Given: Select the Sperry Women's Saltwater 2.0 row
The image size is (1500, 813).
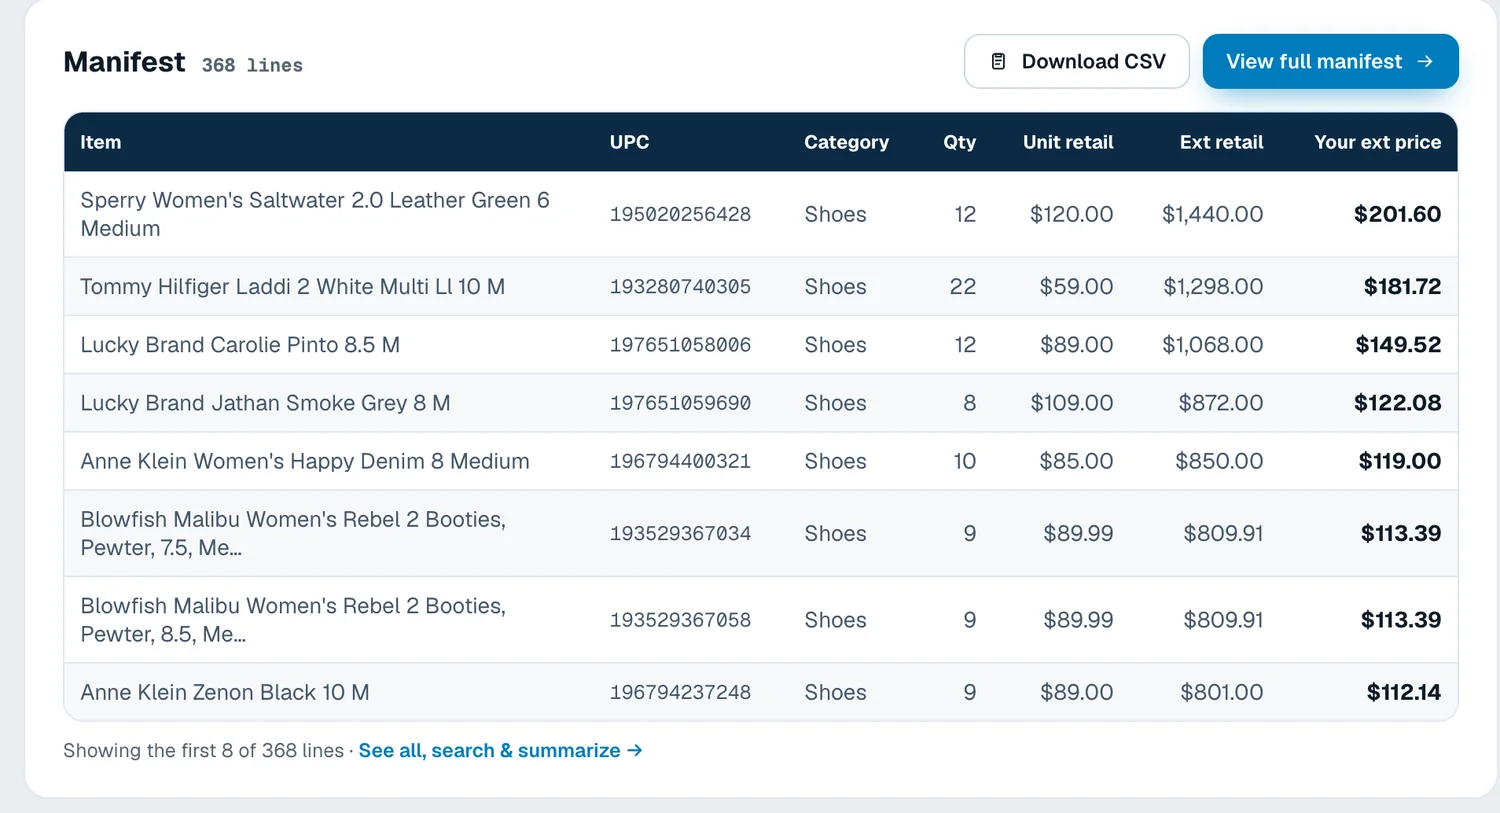Looking at the screenshot, I should 760,214.
